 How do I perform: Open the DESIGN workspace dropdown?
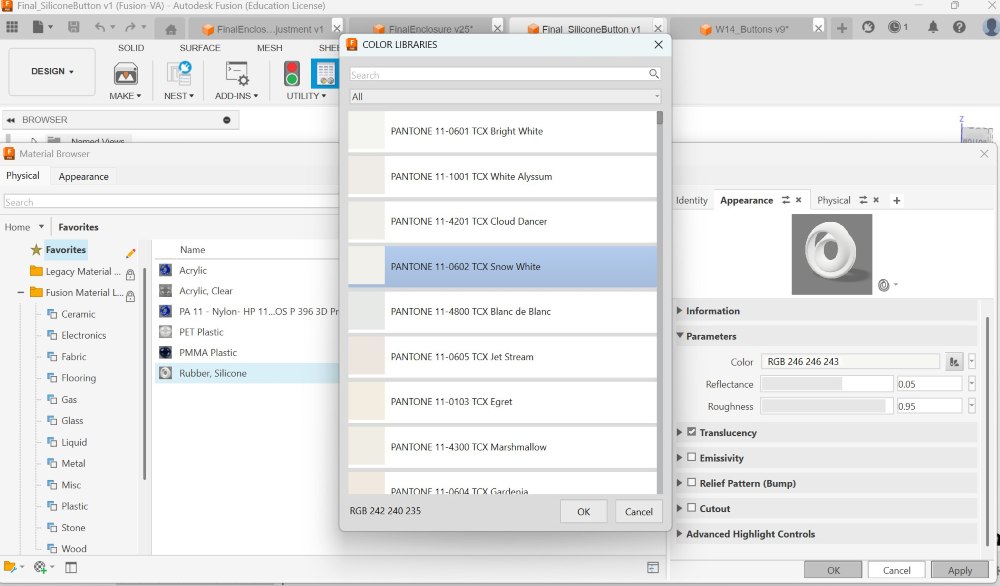click(x=52, y=71)
